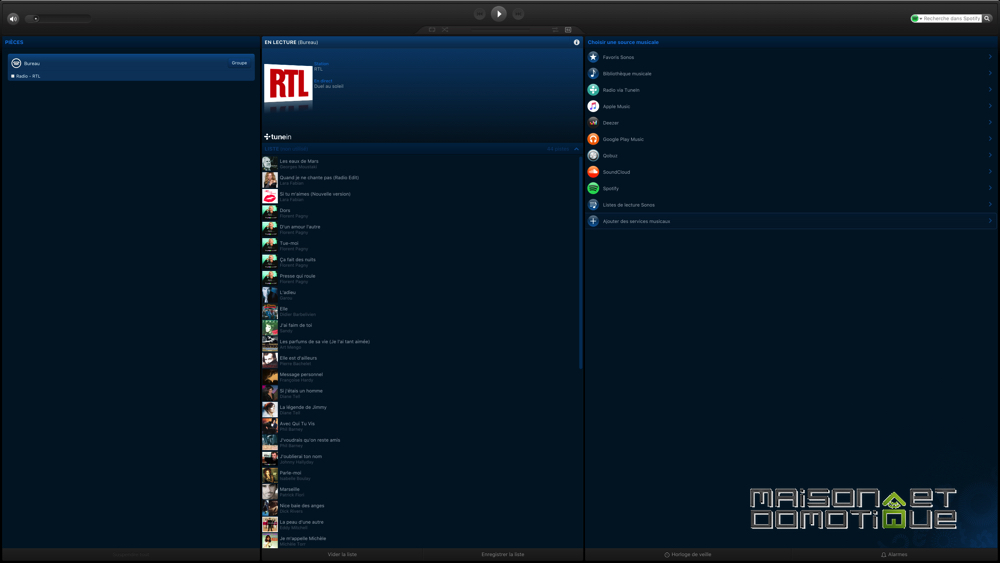Select track Les eaux de Mars
This screenshot has height=563, width=1000.
(421, 163)
